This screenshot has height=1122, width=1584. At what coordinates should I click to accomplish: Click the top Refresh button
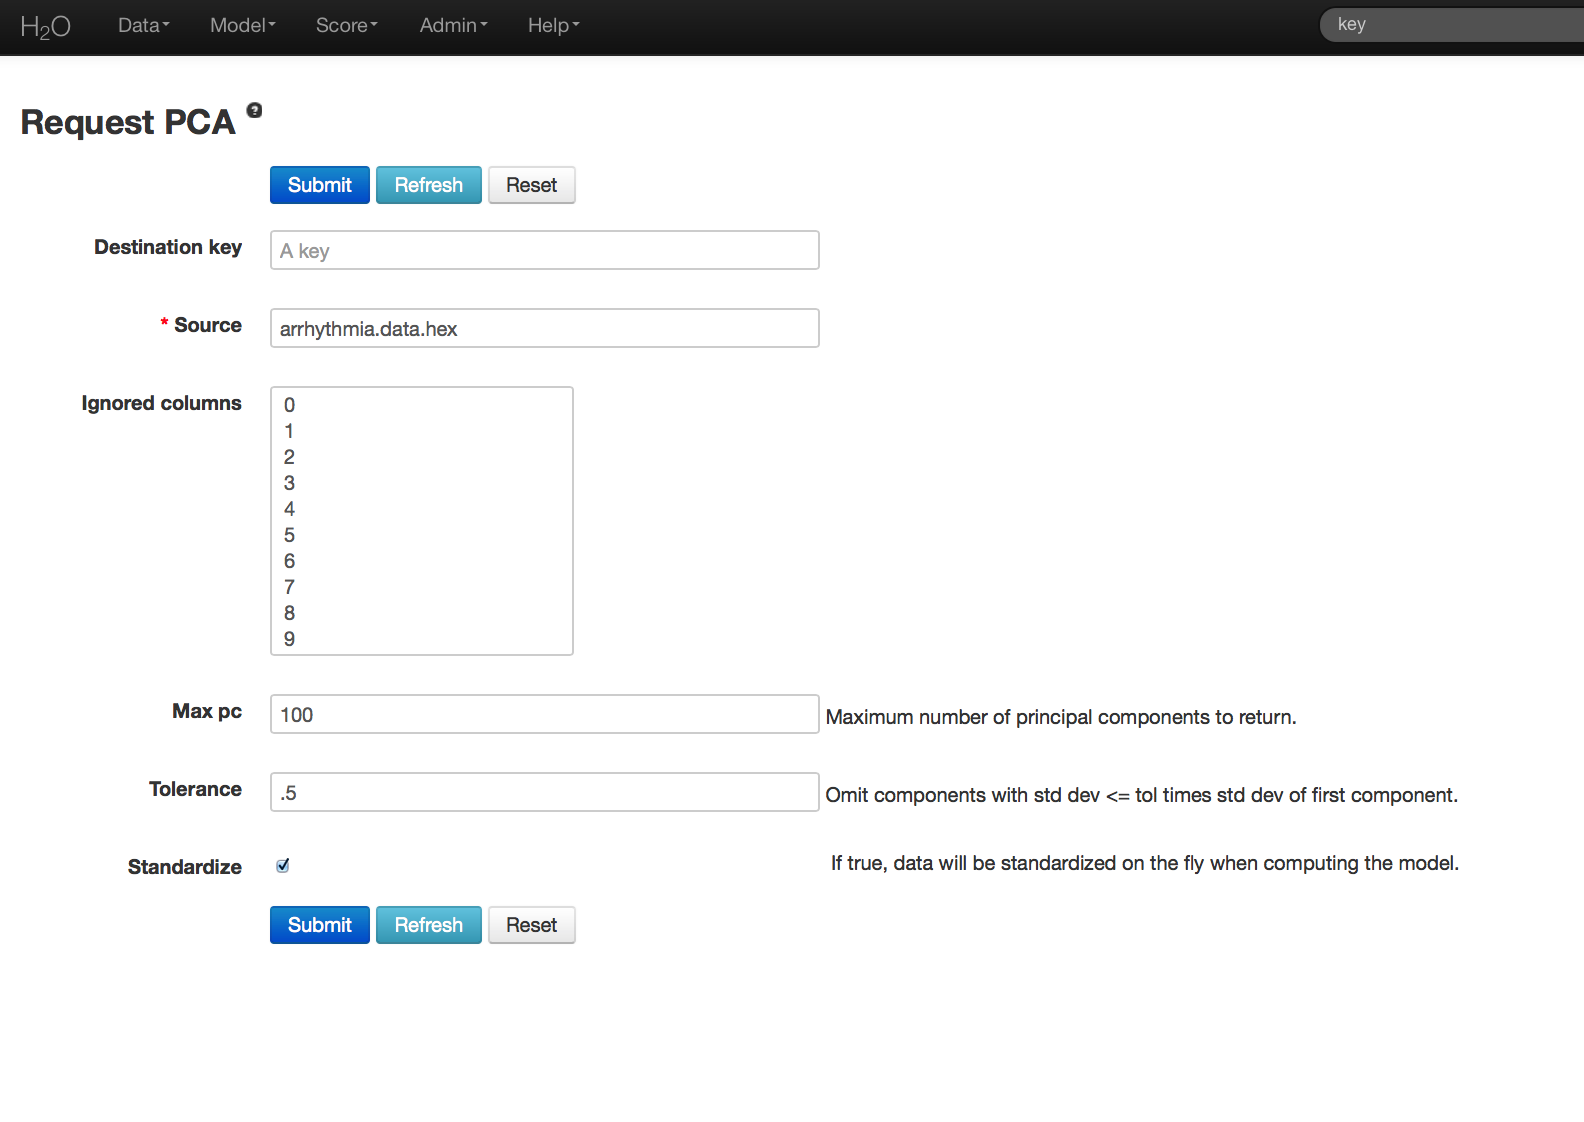(428, 185)
